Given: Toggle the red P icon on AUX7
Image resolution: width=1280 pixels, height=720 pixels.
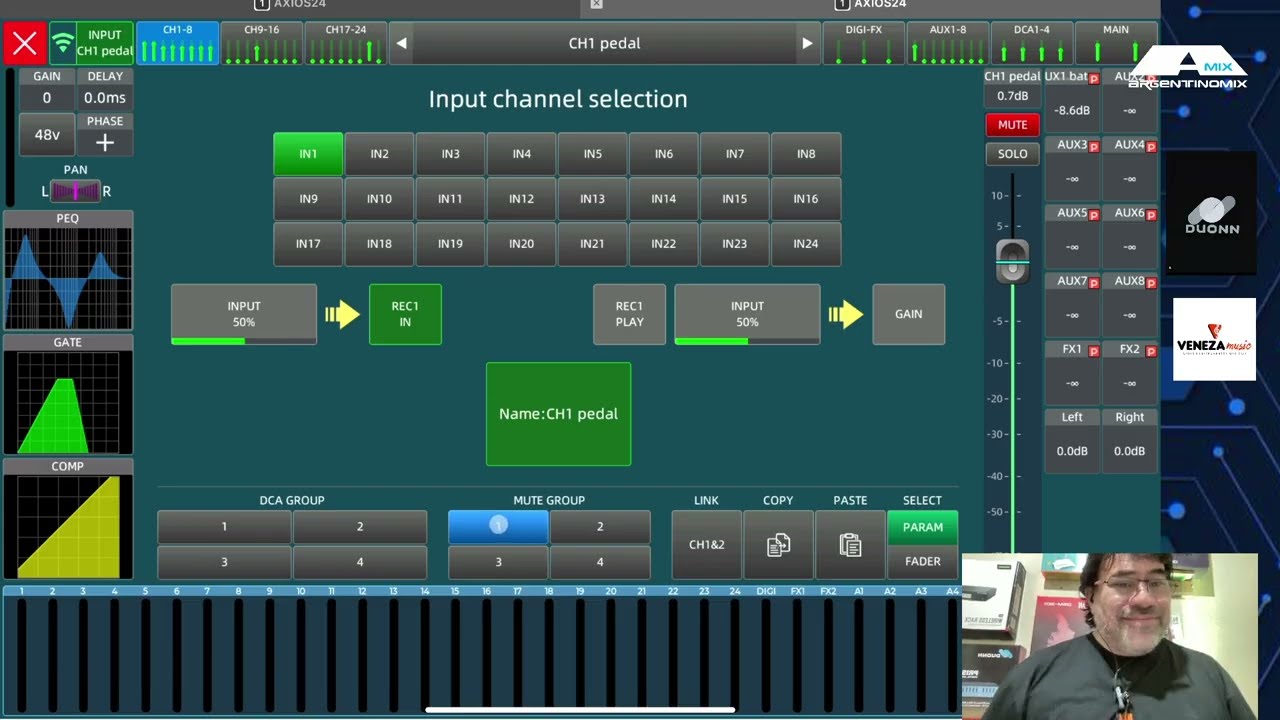Looking at the screenshot, I should tap(1094, 282).
